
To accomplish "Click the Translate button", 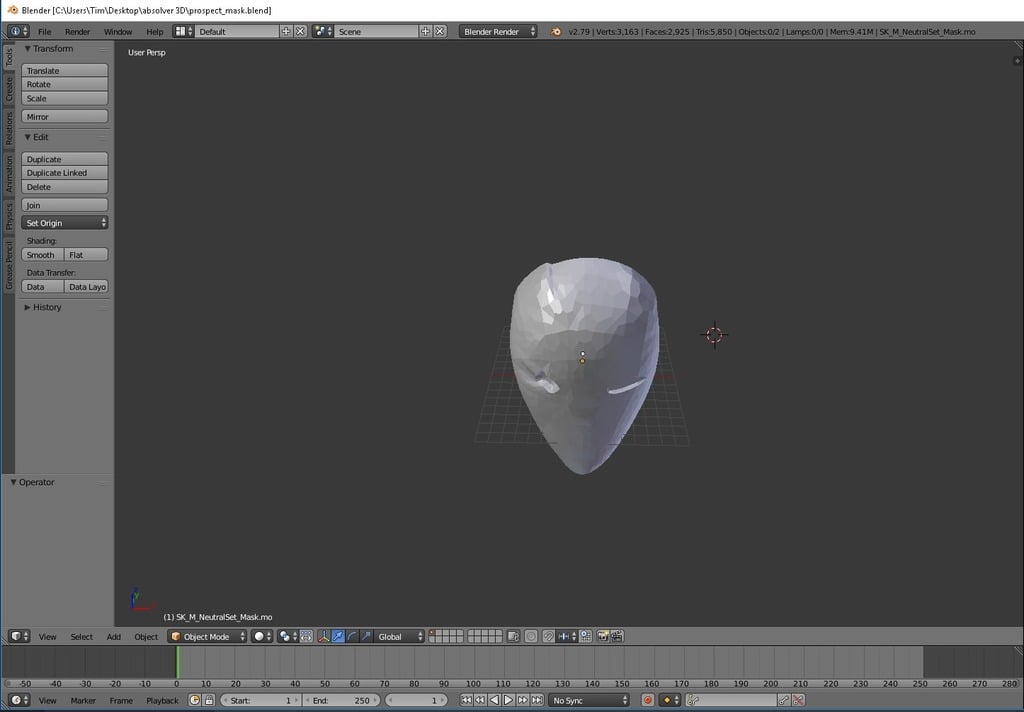I will [65, 71].
